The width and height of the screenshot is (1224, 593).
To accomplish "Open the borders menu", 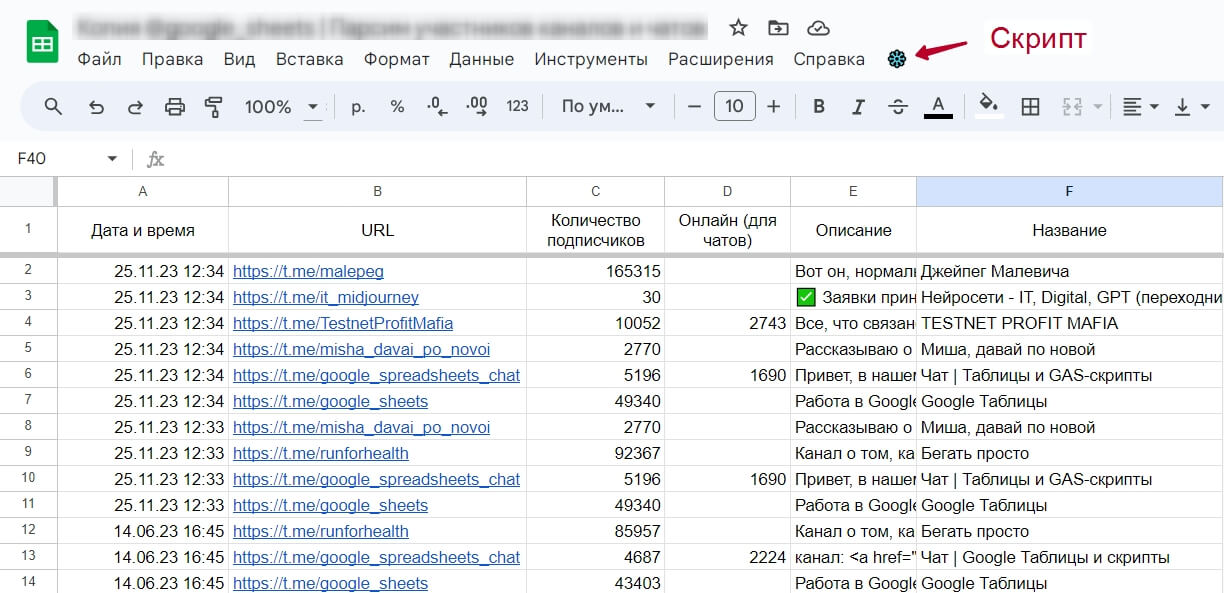I will click(1031, 106).
